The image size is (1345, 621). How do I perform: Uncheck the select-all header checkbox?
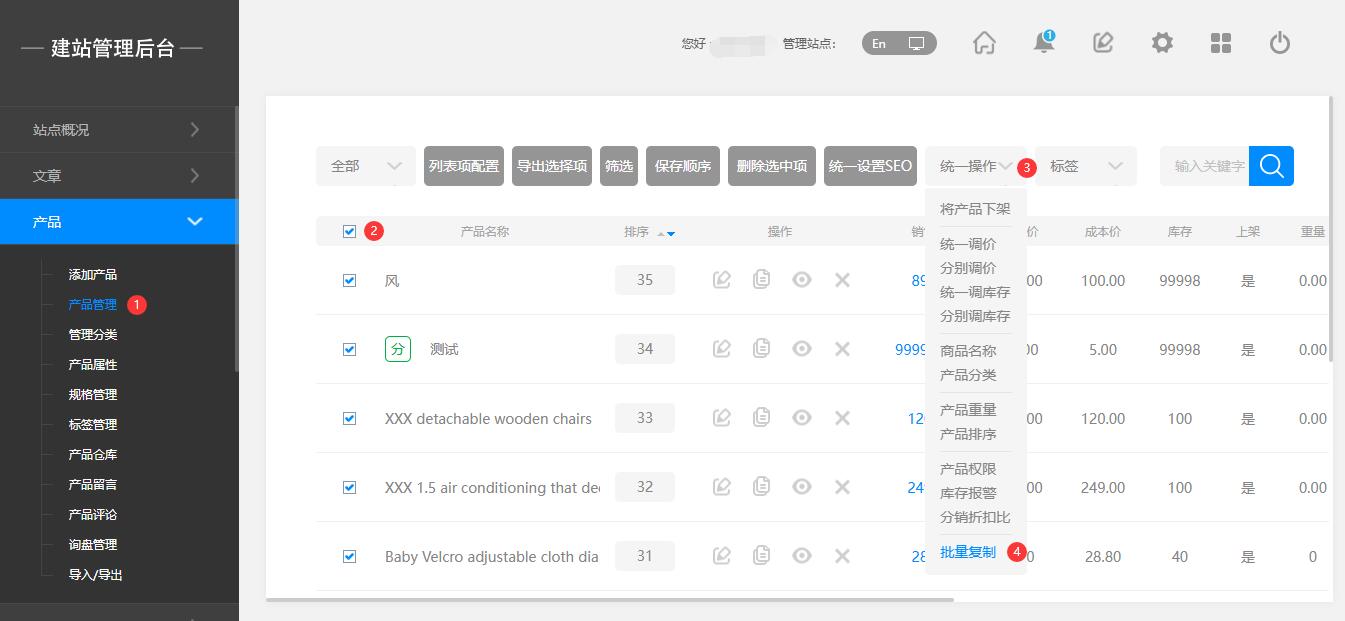(349, 231)
